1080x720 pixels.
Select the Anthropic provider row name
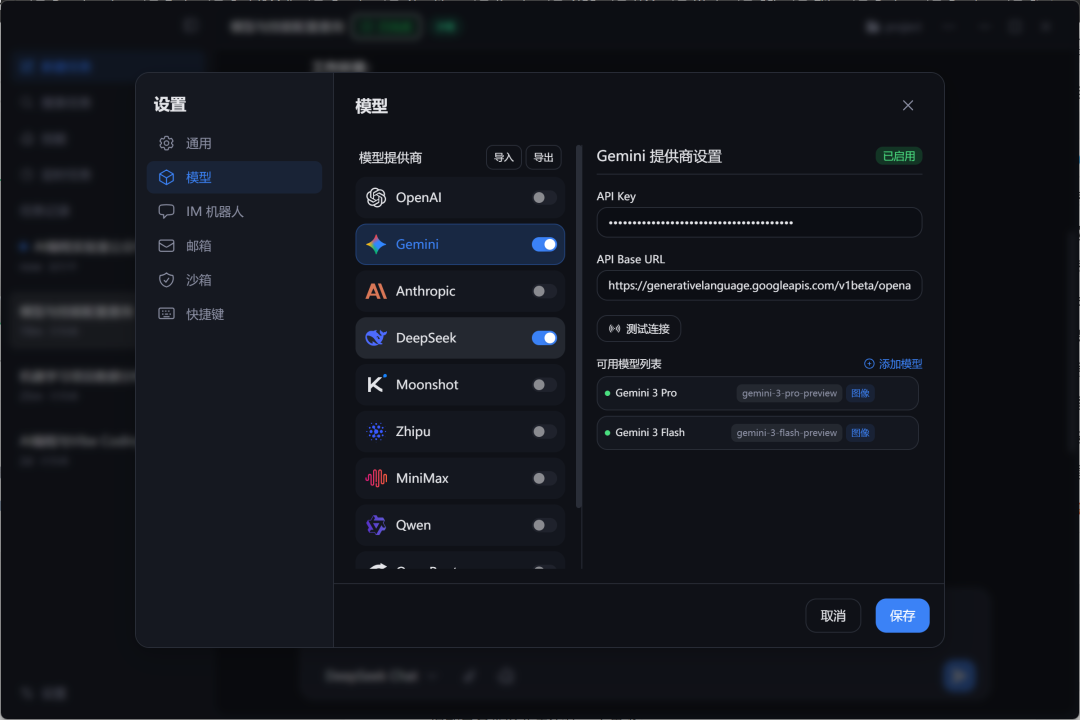point(426,291)
